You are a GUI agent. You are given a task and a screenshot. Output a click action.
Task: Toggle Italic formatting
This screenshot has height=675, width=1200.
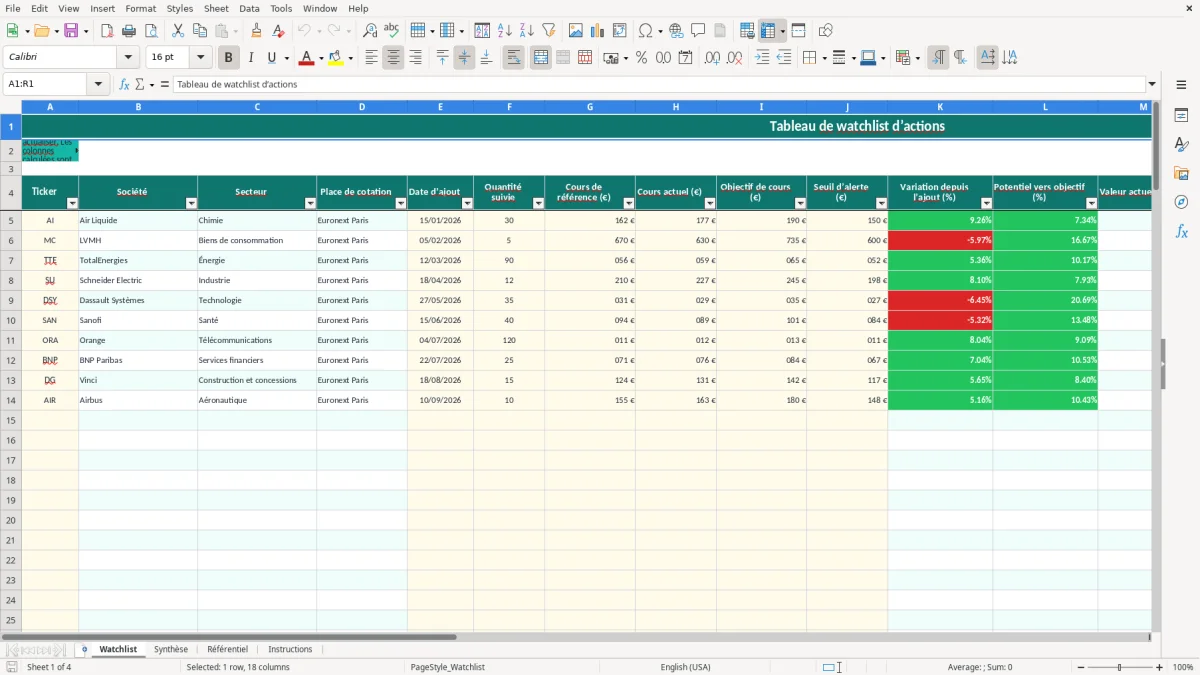(251, 58)
